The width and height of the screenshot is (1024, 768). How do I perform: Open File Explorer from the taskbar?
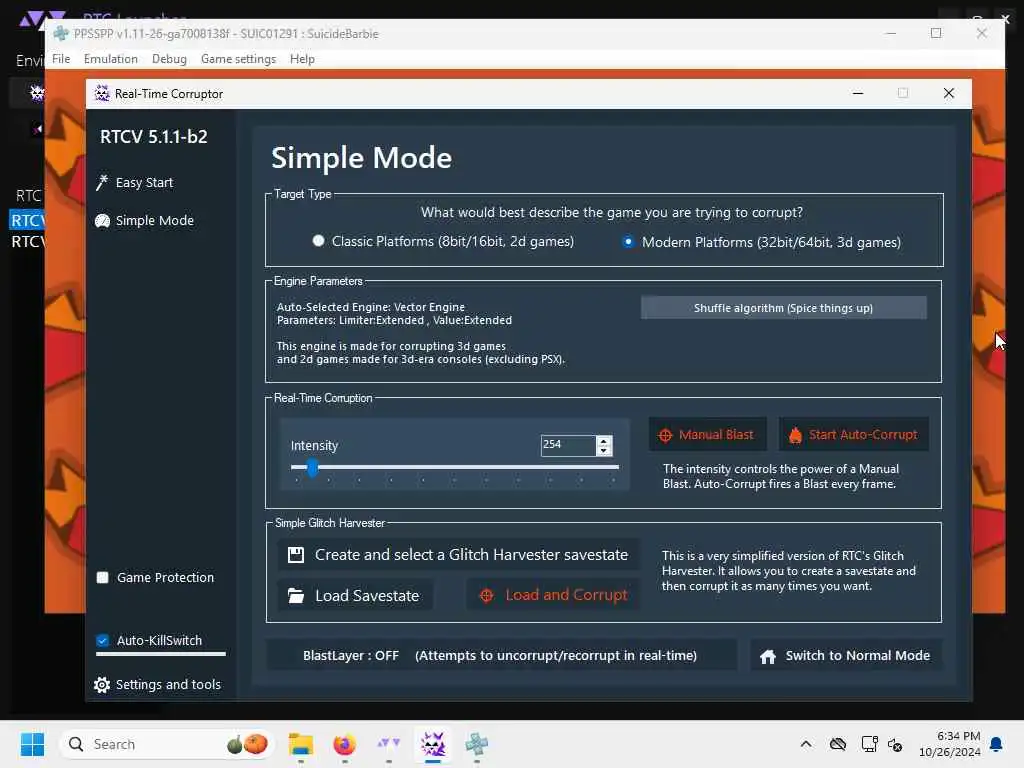point(300,744)
